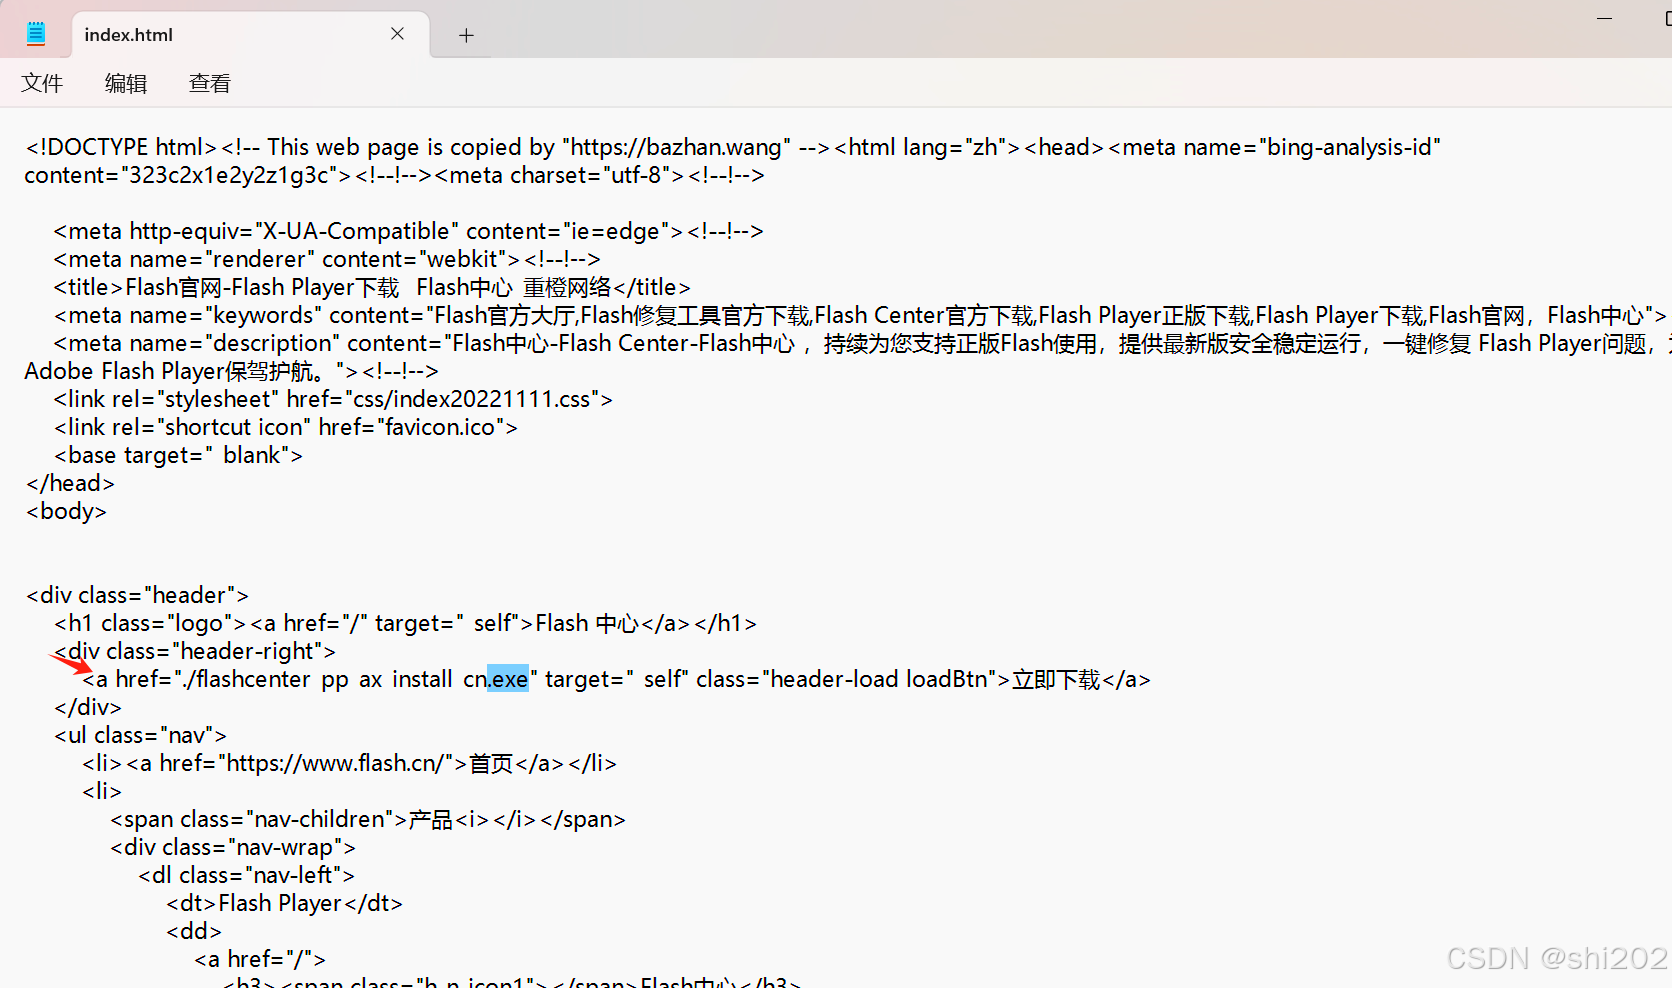
Task: Click the 'https://www.flash.cn/' 首页 line
Action: click(350, 763)
